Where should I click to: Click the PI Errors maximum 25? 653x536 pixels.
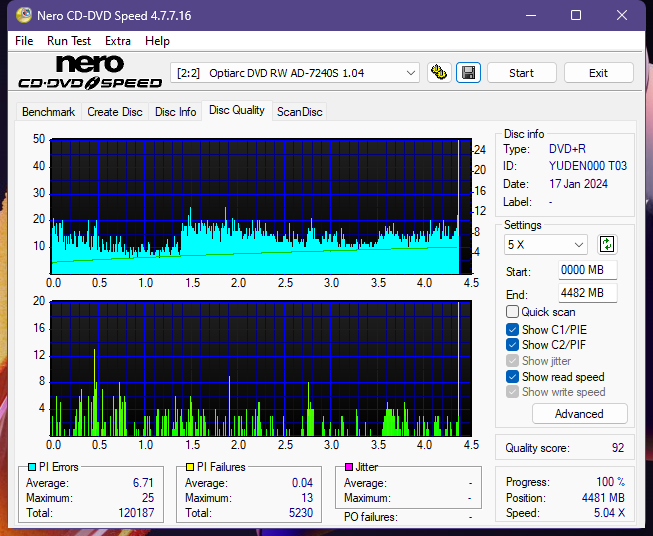[148, 498]
